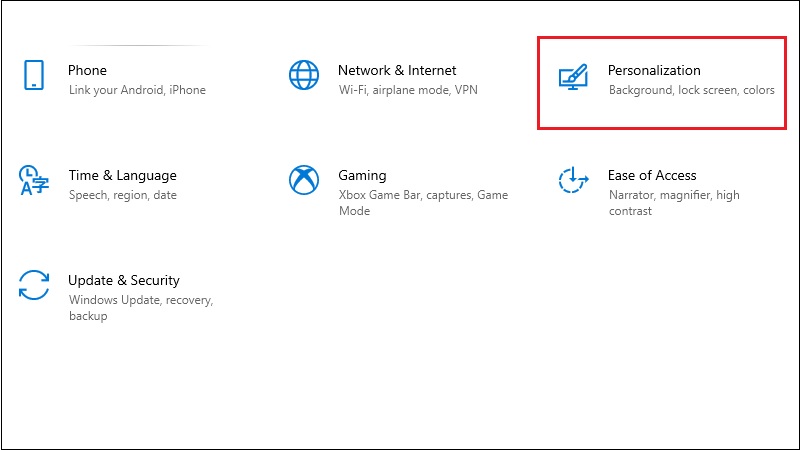Click the Network & Internet globe icon

click(x=304, y=75)
